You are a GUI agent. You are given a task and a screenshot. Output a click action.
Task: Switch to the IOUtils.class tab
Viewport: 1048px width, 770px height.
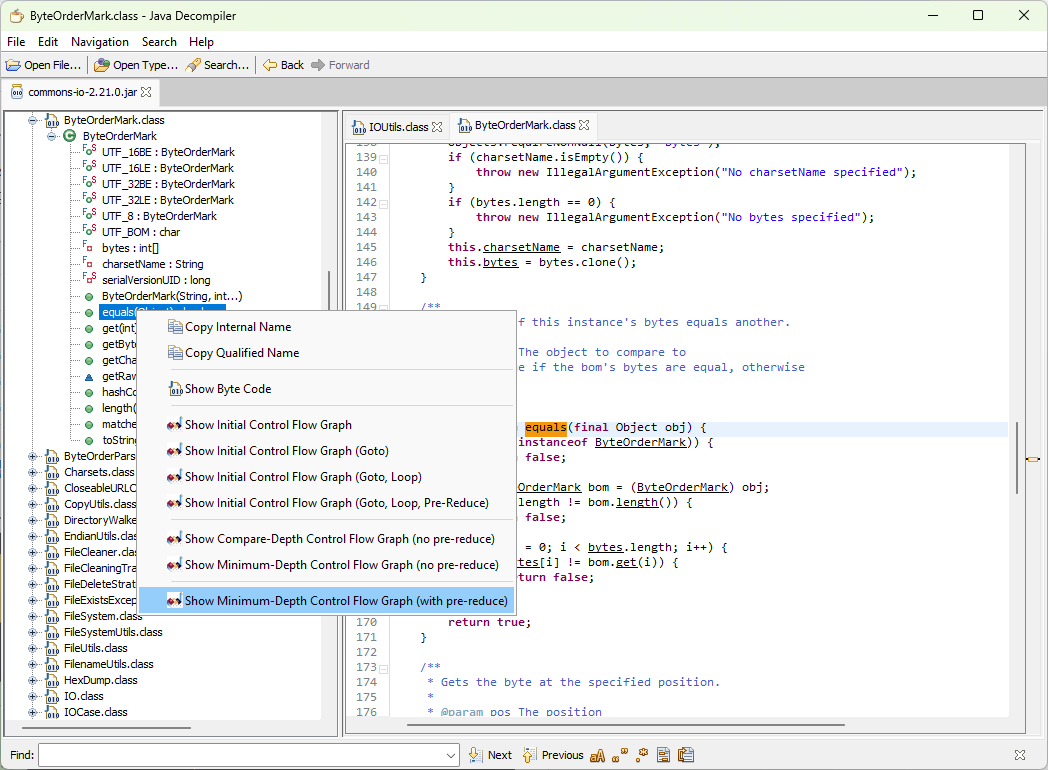(x=397, y=127)
